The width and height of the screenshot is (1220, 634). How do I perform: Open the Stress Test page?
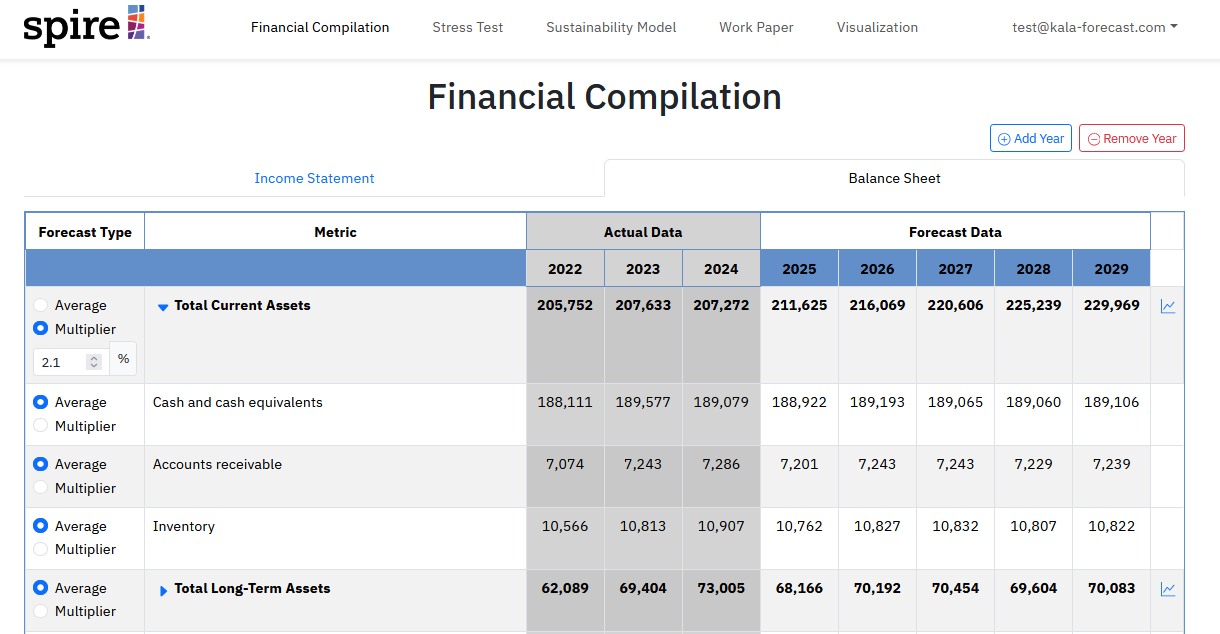(468, 27)
